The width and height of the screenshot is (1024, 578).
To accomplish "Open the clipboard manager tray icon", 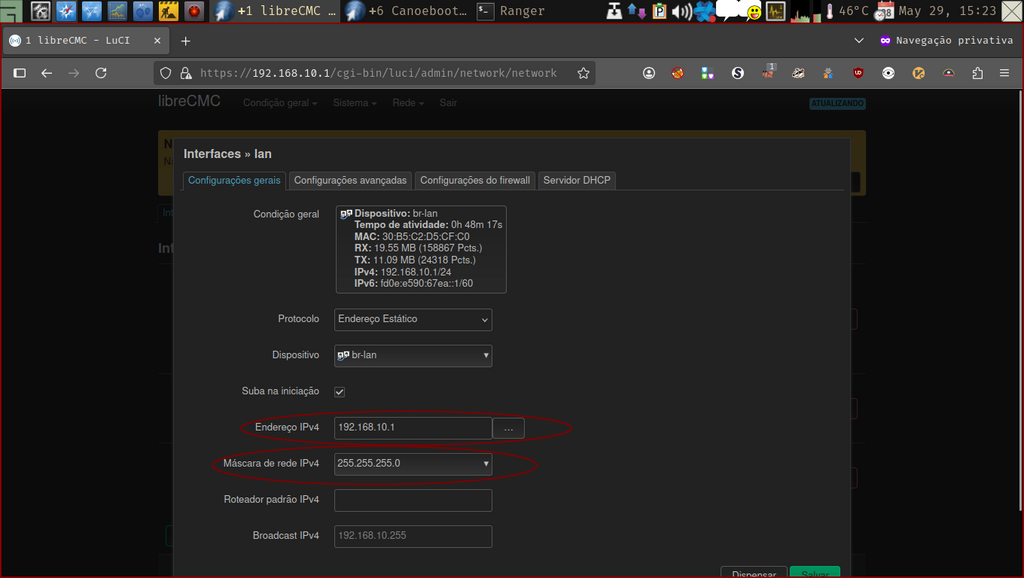I will (x=659, y=11).
